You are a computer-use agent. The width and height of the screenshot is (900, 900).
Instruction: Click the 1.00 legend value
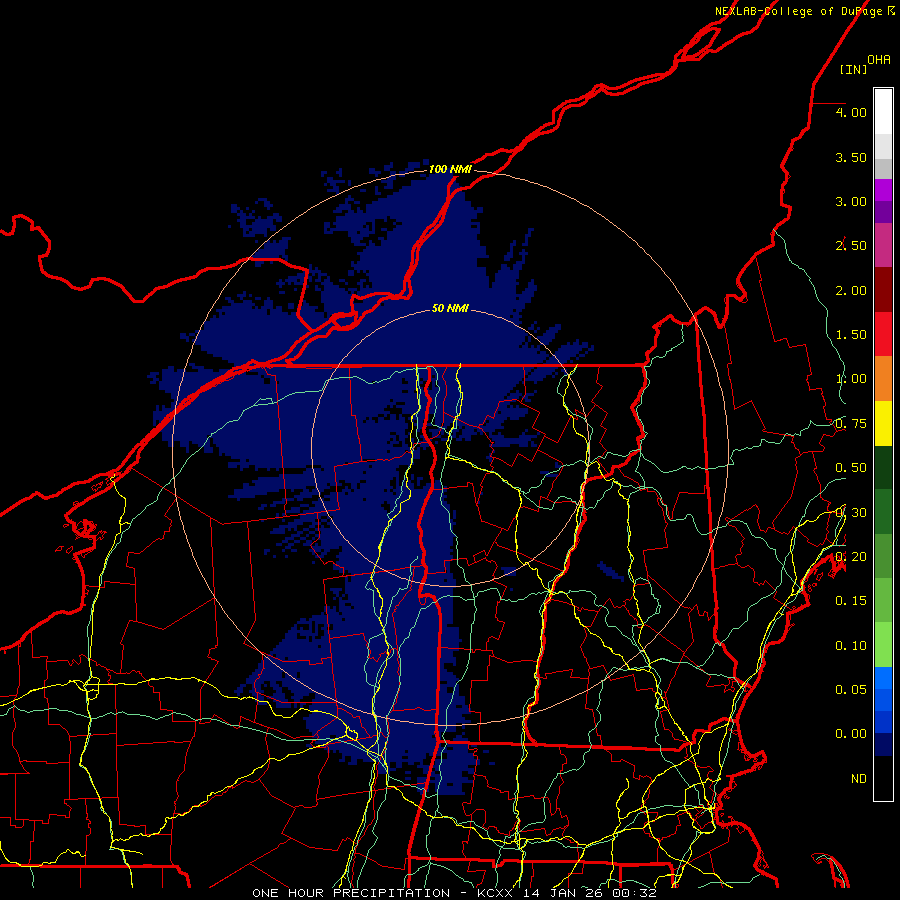tap(851, 379)
